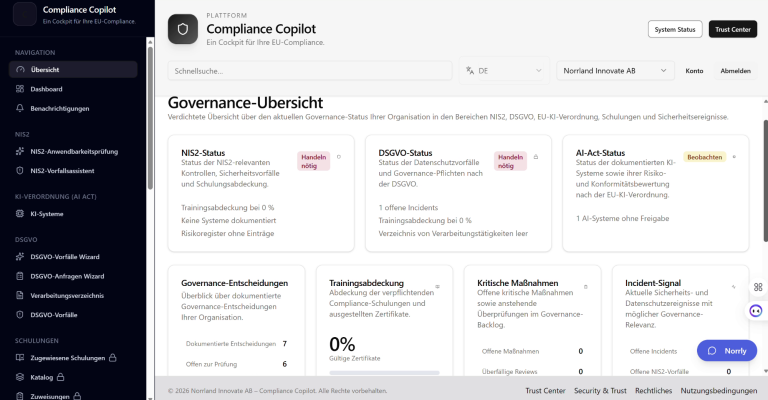Click into the Schnellsuche search field
The image size is (768, 400).
pyautogui.click(x=309, y=71)
